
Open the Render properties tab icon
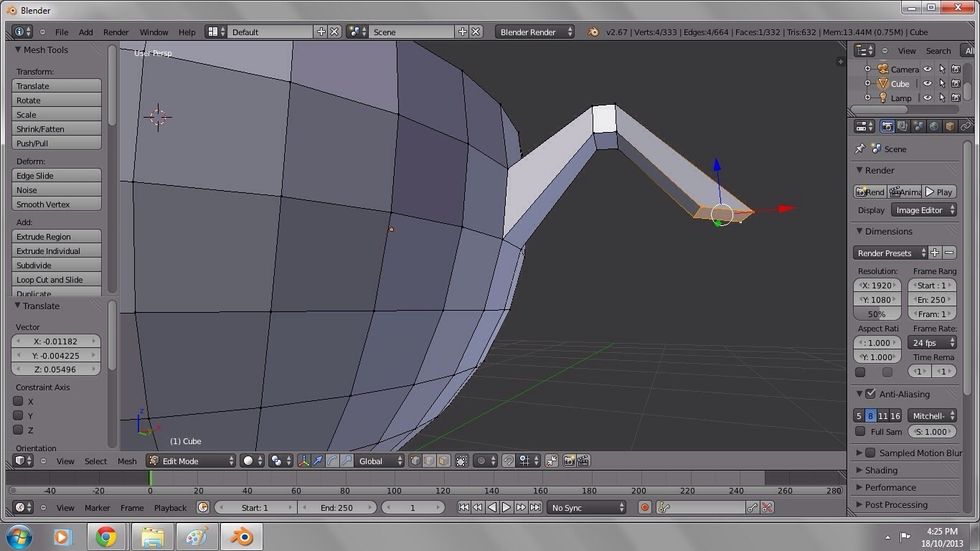pos(887,126)
